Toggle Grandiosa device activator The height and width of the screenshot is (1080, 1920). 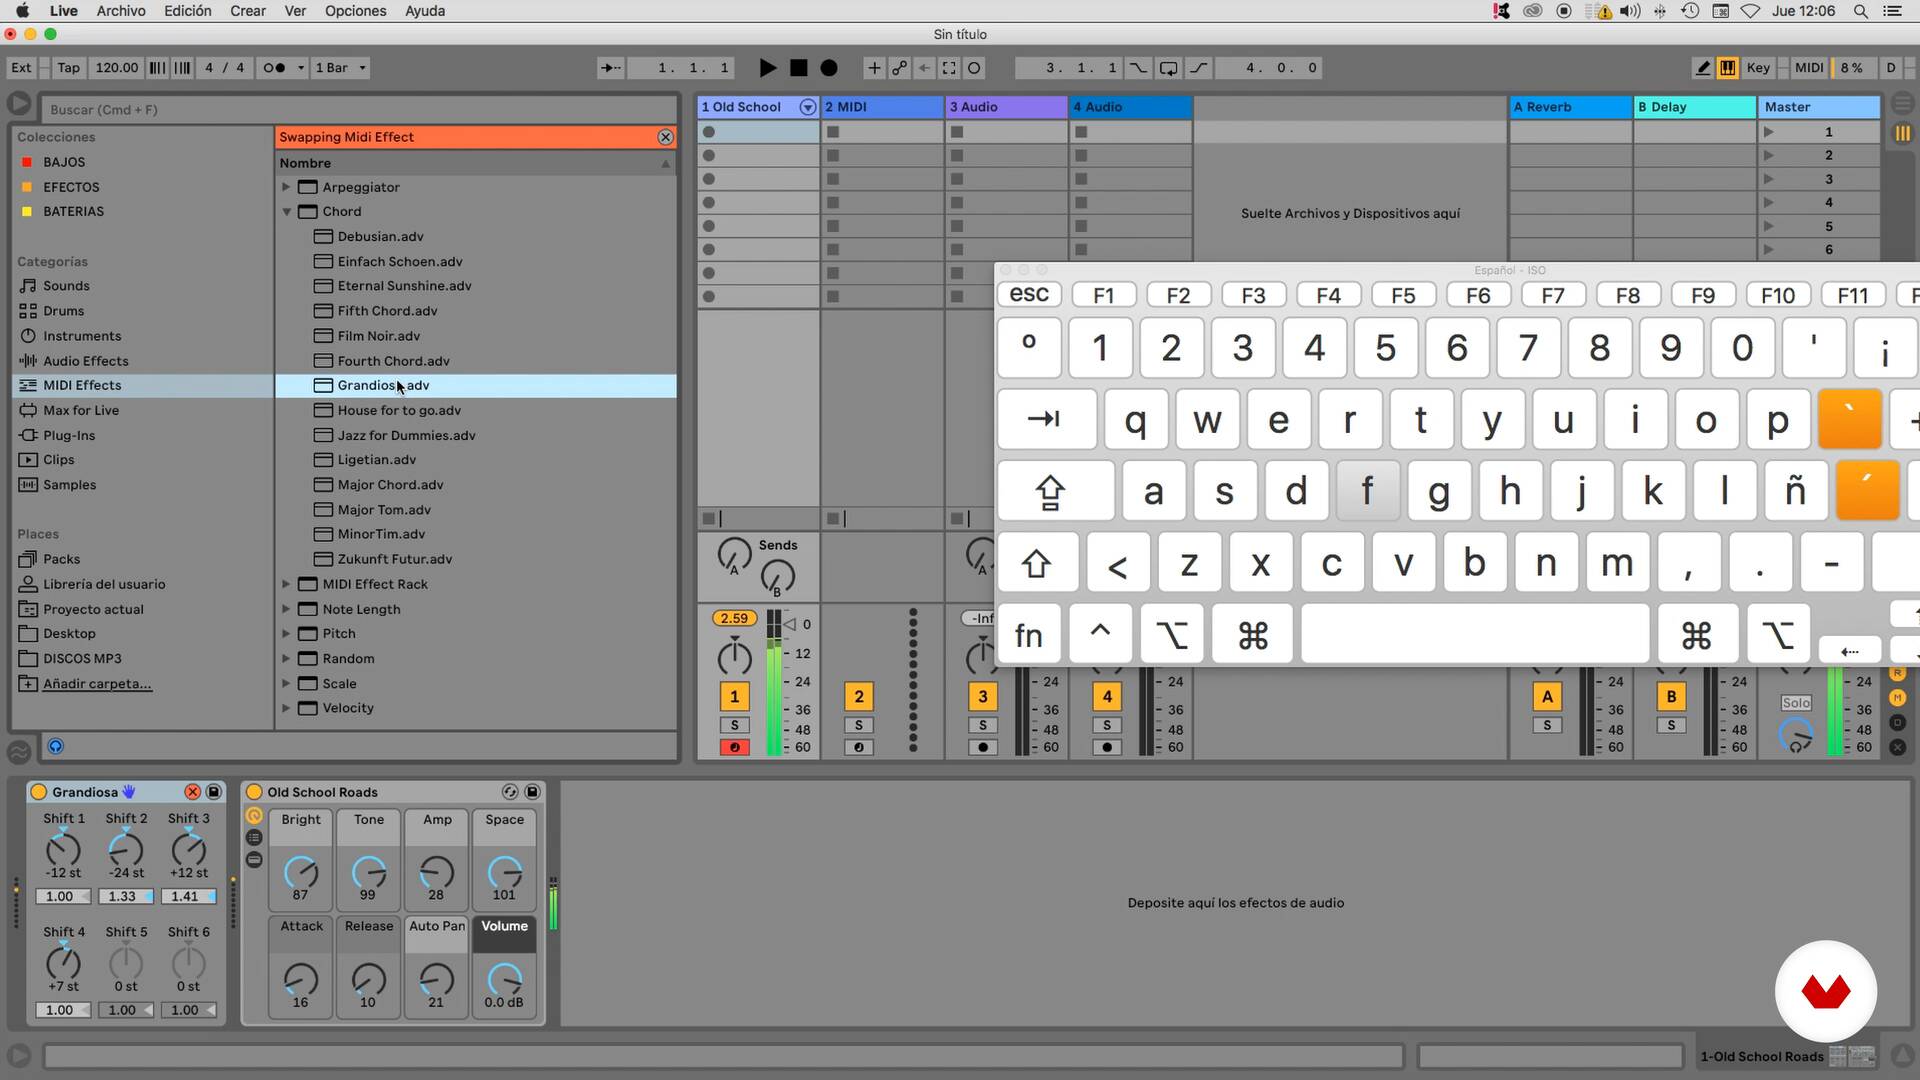38,792
